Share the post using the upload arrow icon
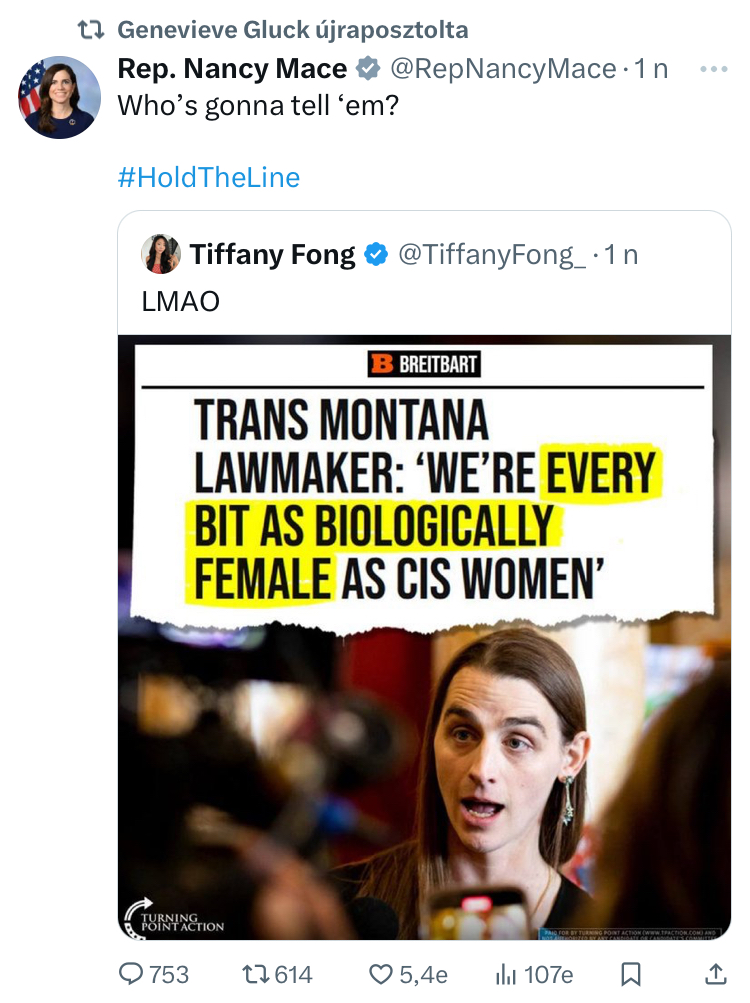750x1003 pixels. [x=715, y=973]
